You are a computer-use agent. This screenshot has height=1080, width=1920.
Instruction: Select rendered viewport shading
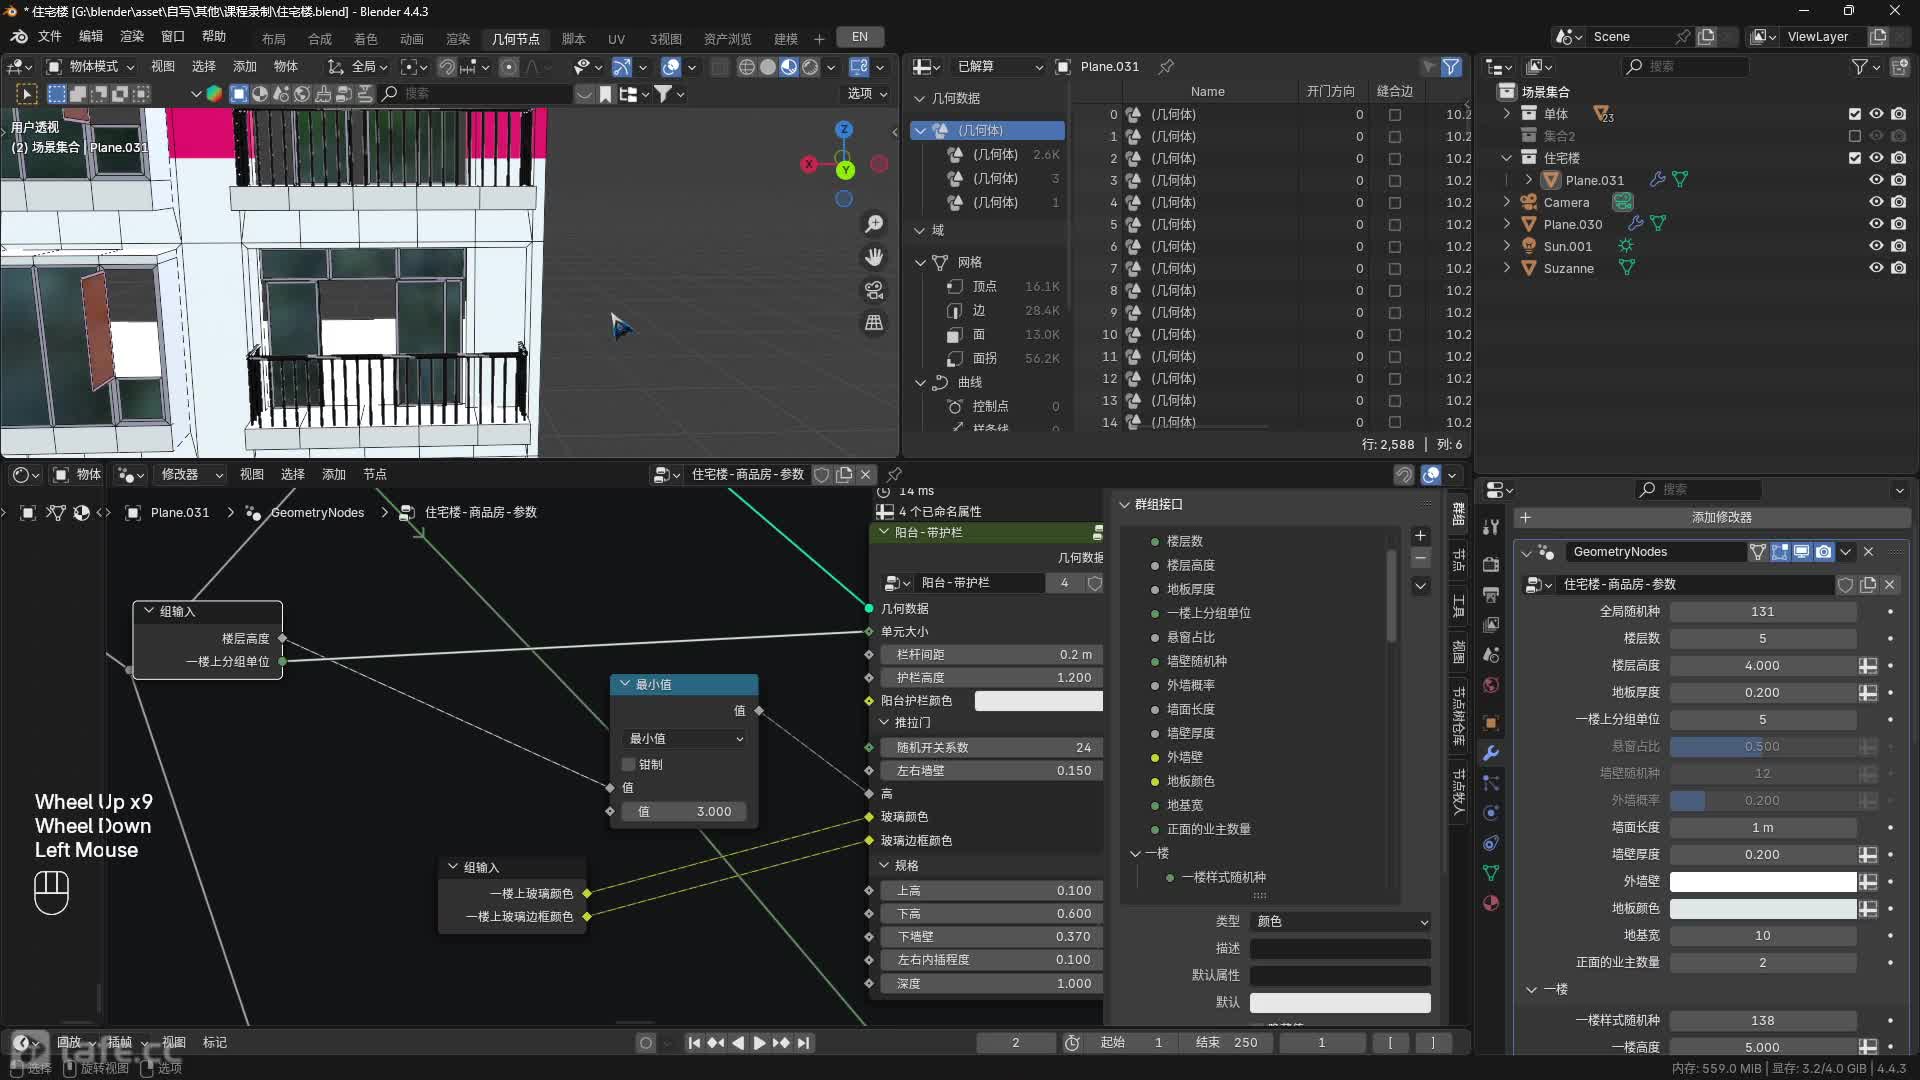pyautogui.click(x=810, y=67)
